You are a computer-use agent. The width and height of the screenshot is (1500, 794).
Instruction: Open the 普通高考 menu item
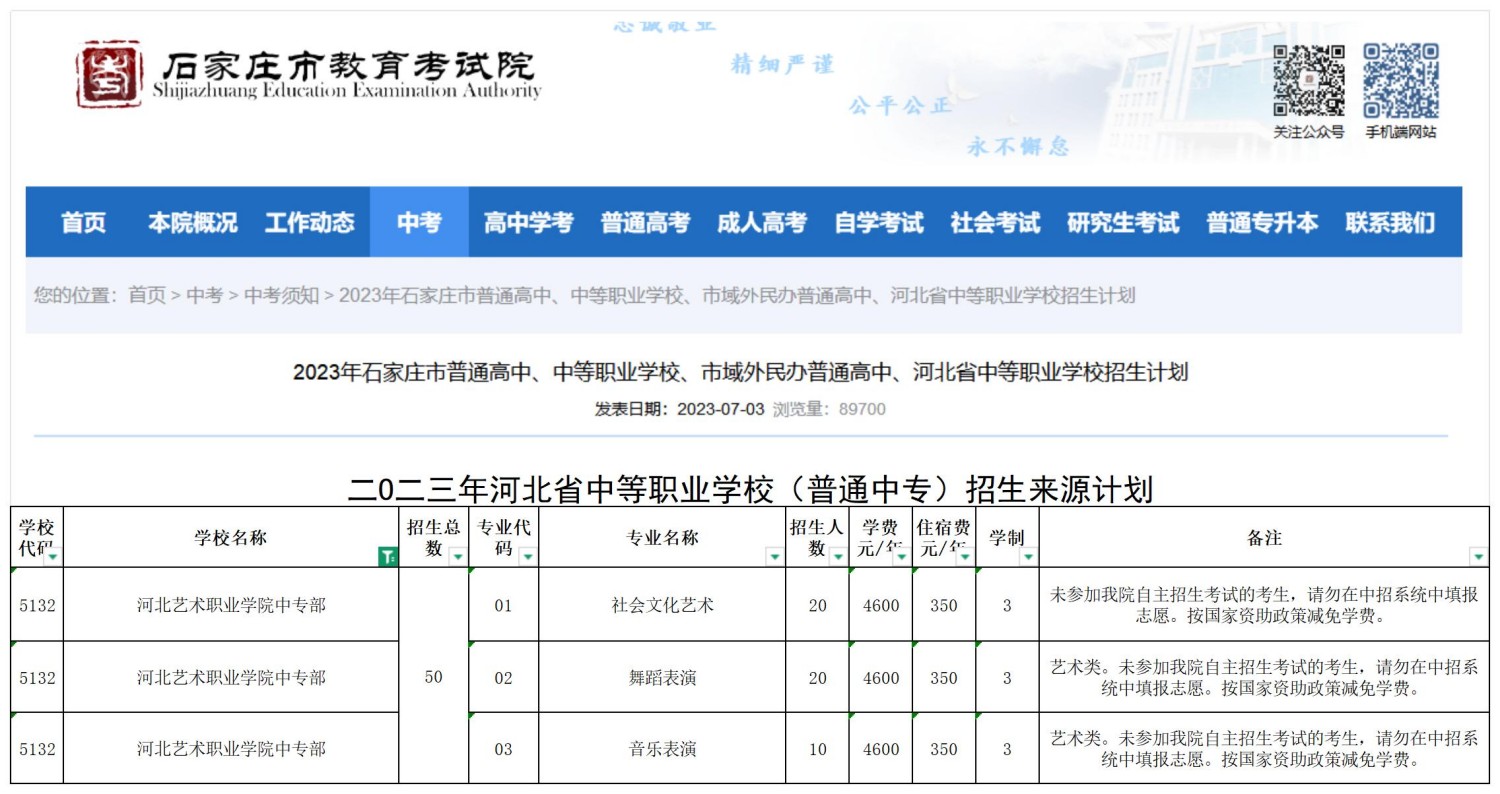click(x=645, y=223)
